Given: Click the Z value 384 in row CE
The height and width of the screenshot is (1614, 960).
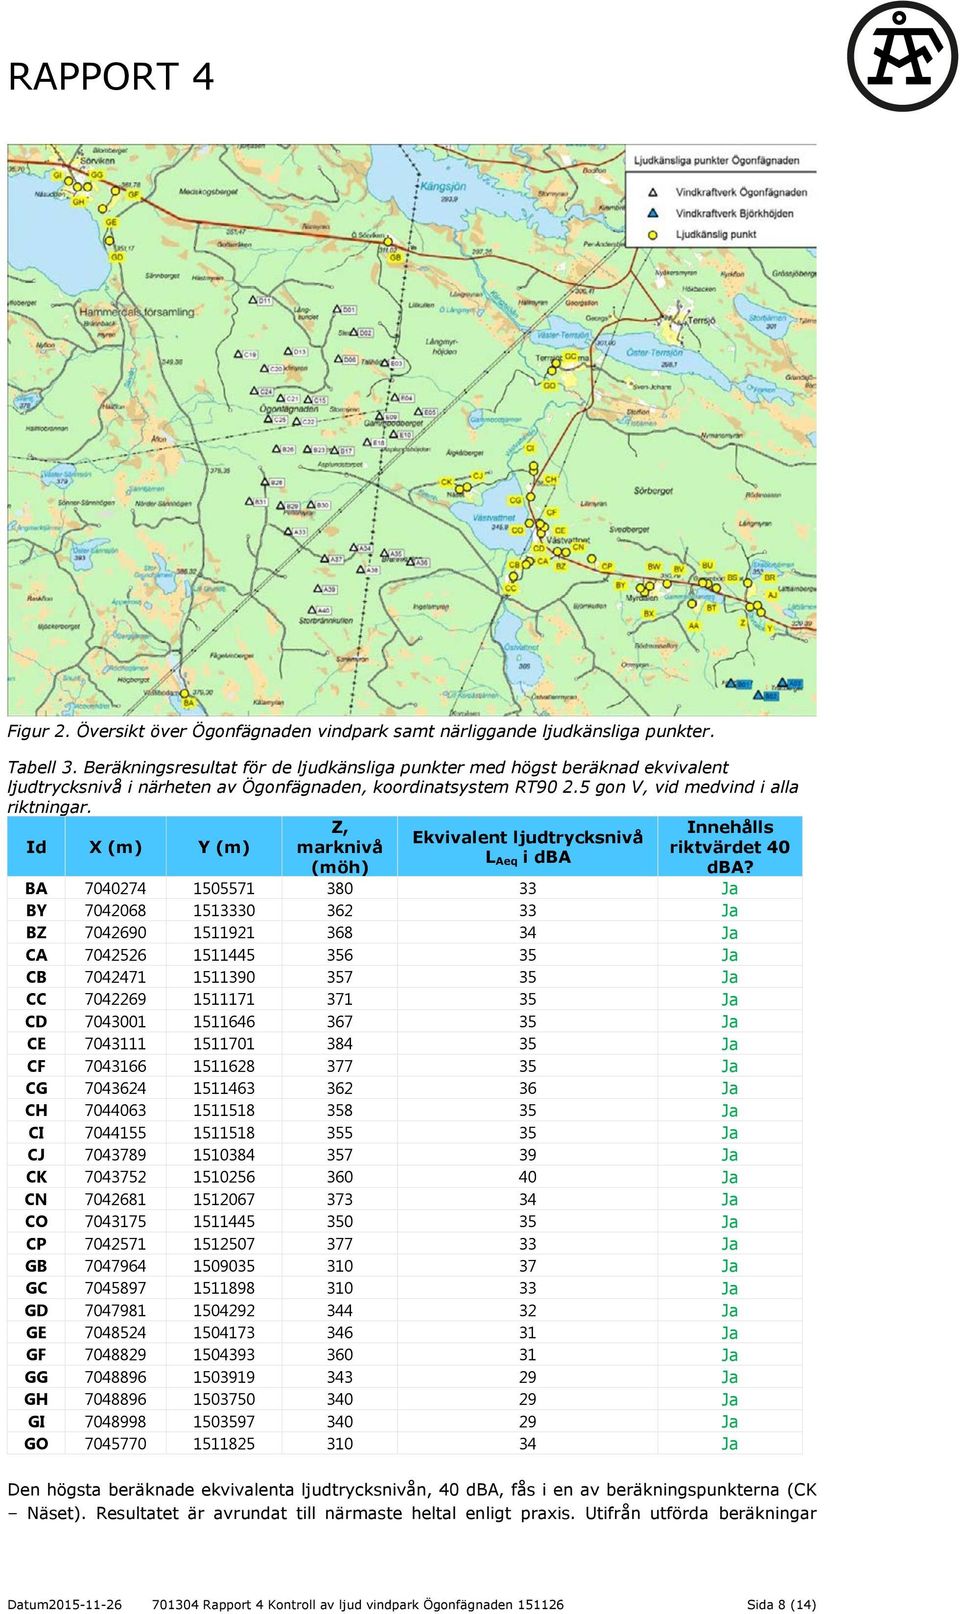Looking at the screenshot, I should coord(340,1044).
